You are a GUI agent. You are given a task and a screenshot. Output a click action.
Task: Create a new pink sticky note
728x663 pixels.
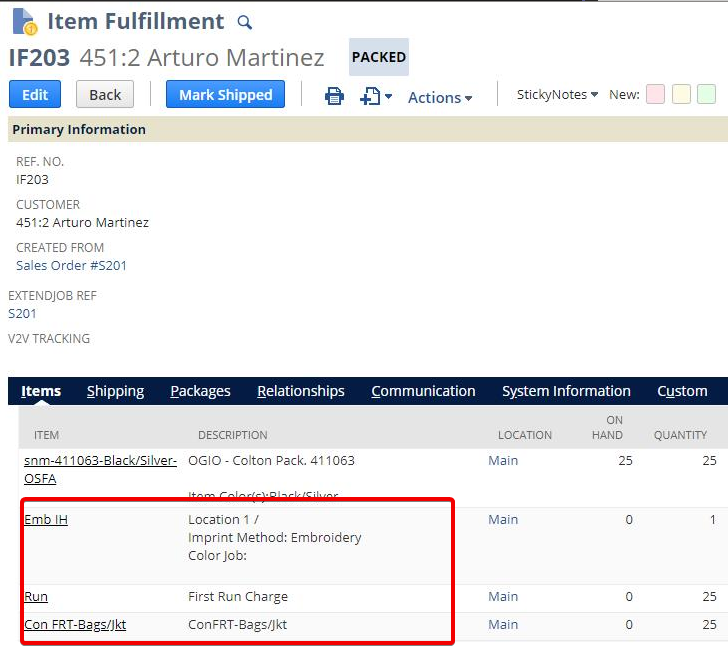(655, 94)
